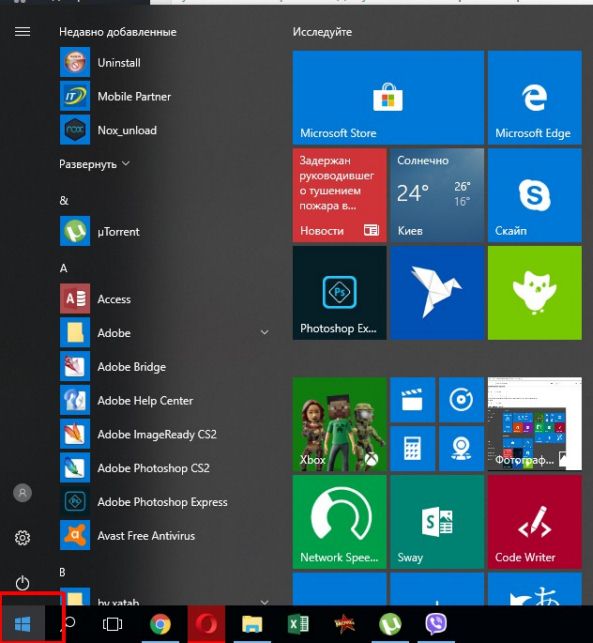Open the Sway tile
Viewport: 593px width, 643px height.
[437, 522]
